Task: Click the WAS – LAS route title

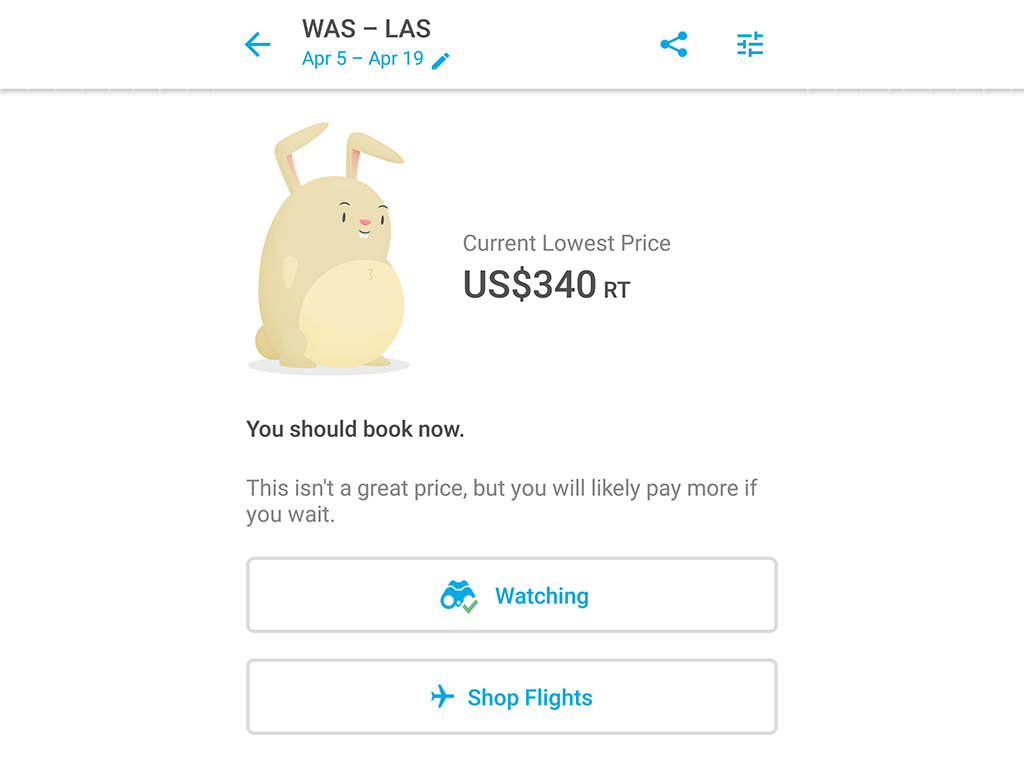Action: tap(367, 28)
